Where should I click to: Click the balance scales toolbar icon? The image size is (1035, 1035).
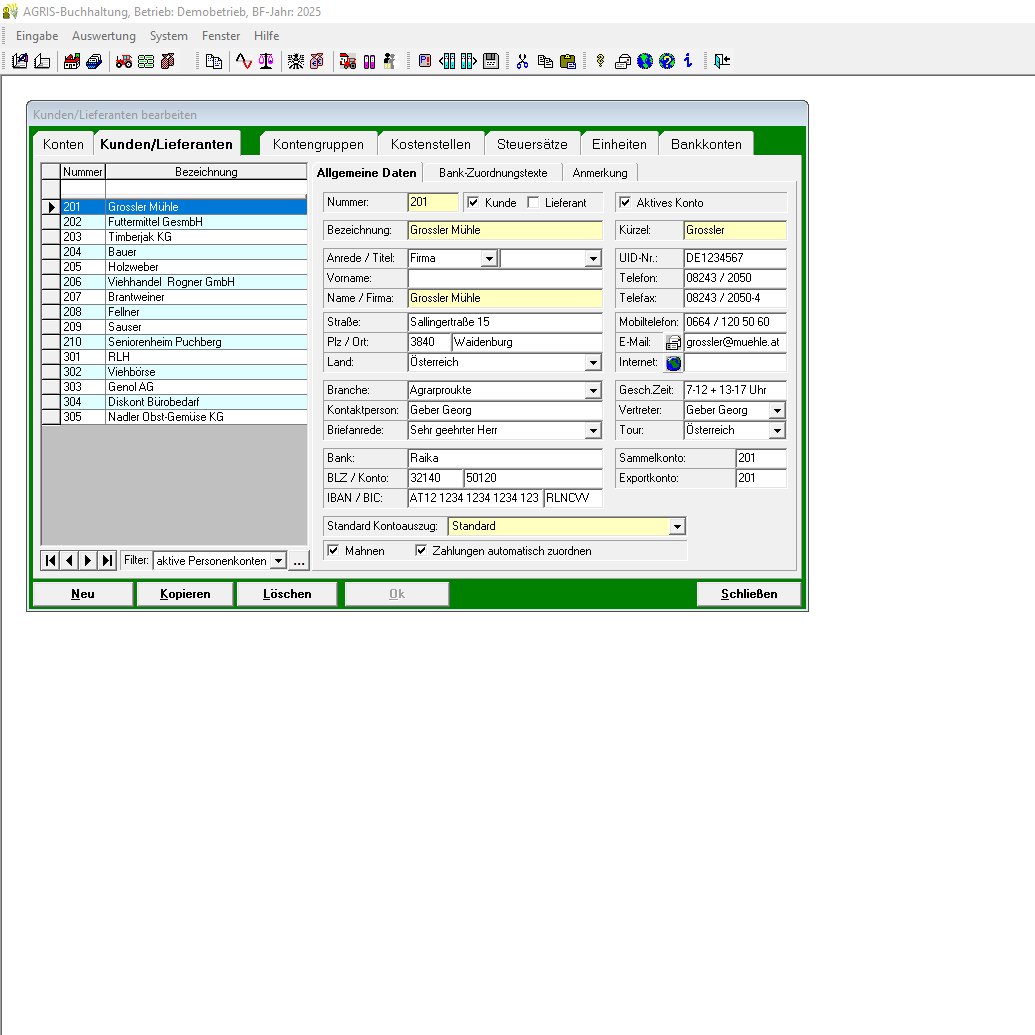point(265,61)
